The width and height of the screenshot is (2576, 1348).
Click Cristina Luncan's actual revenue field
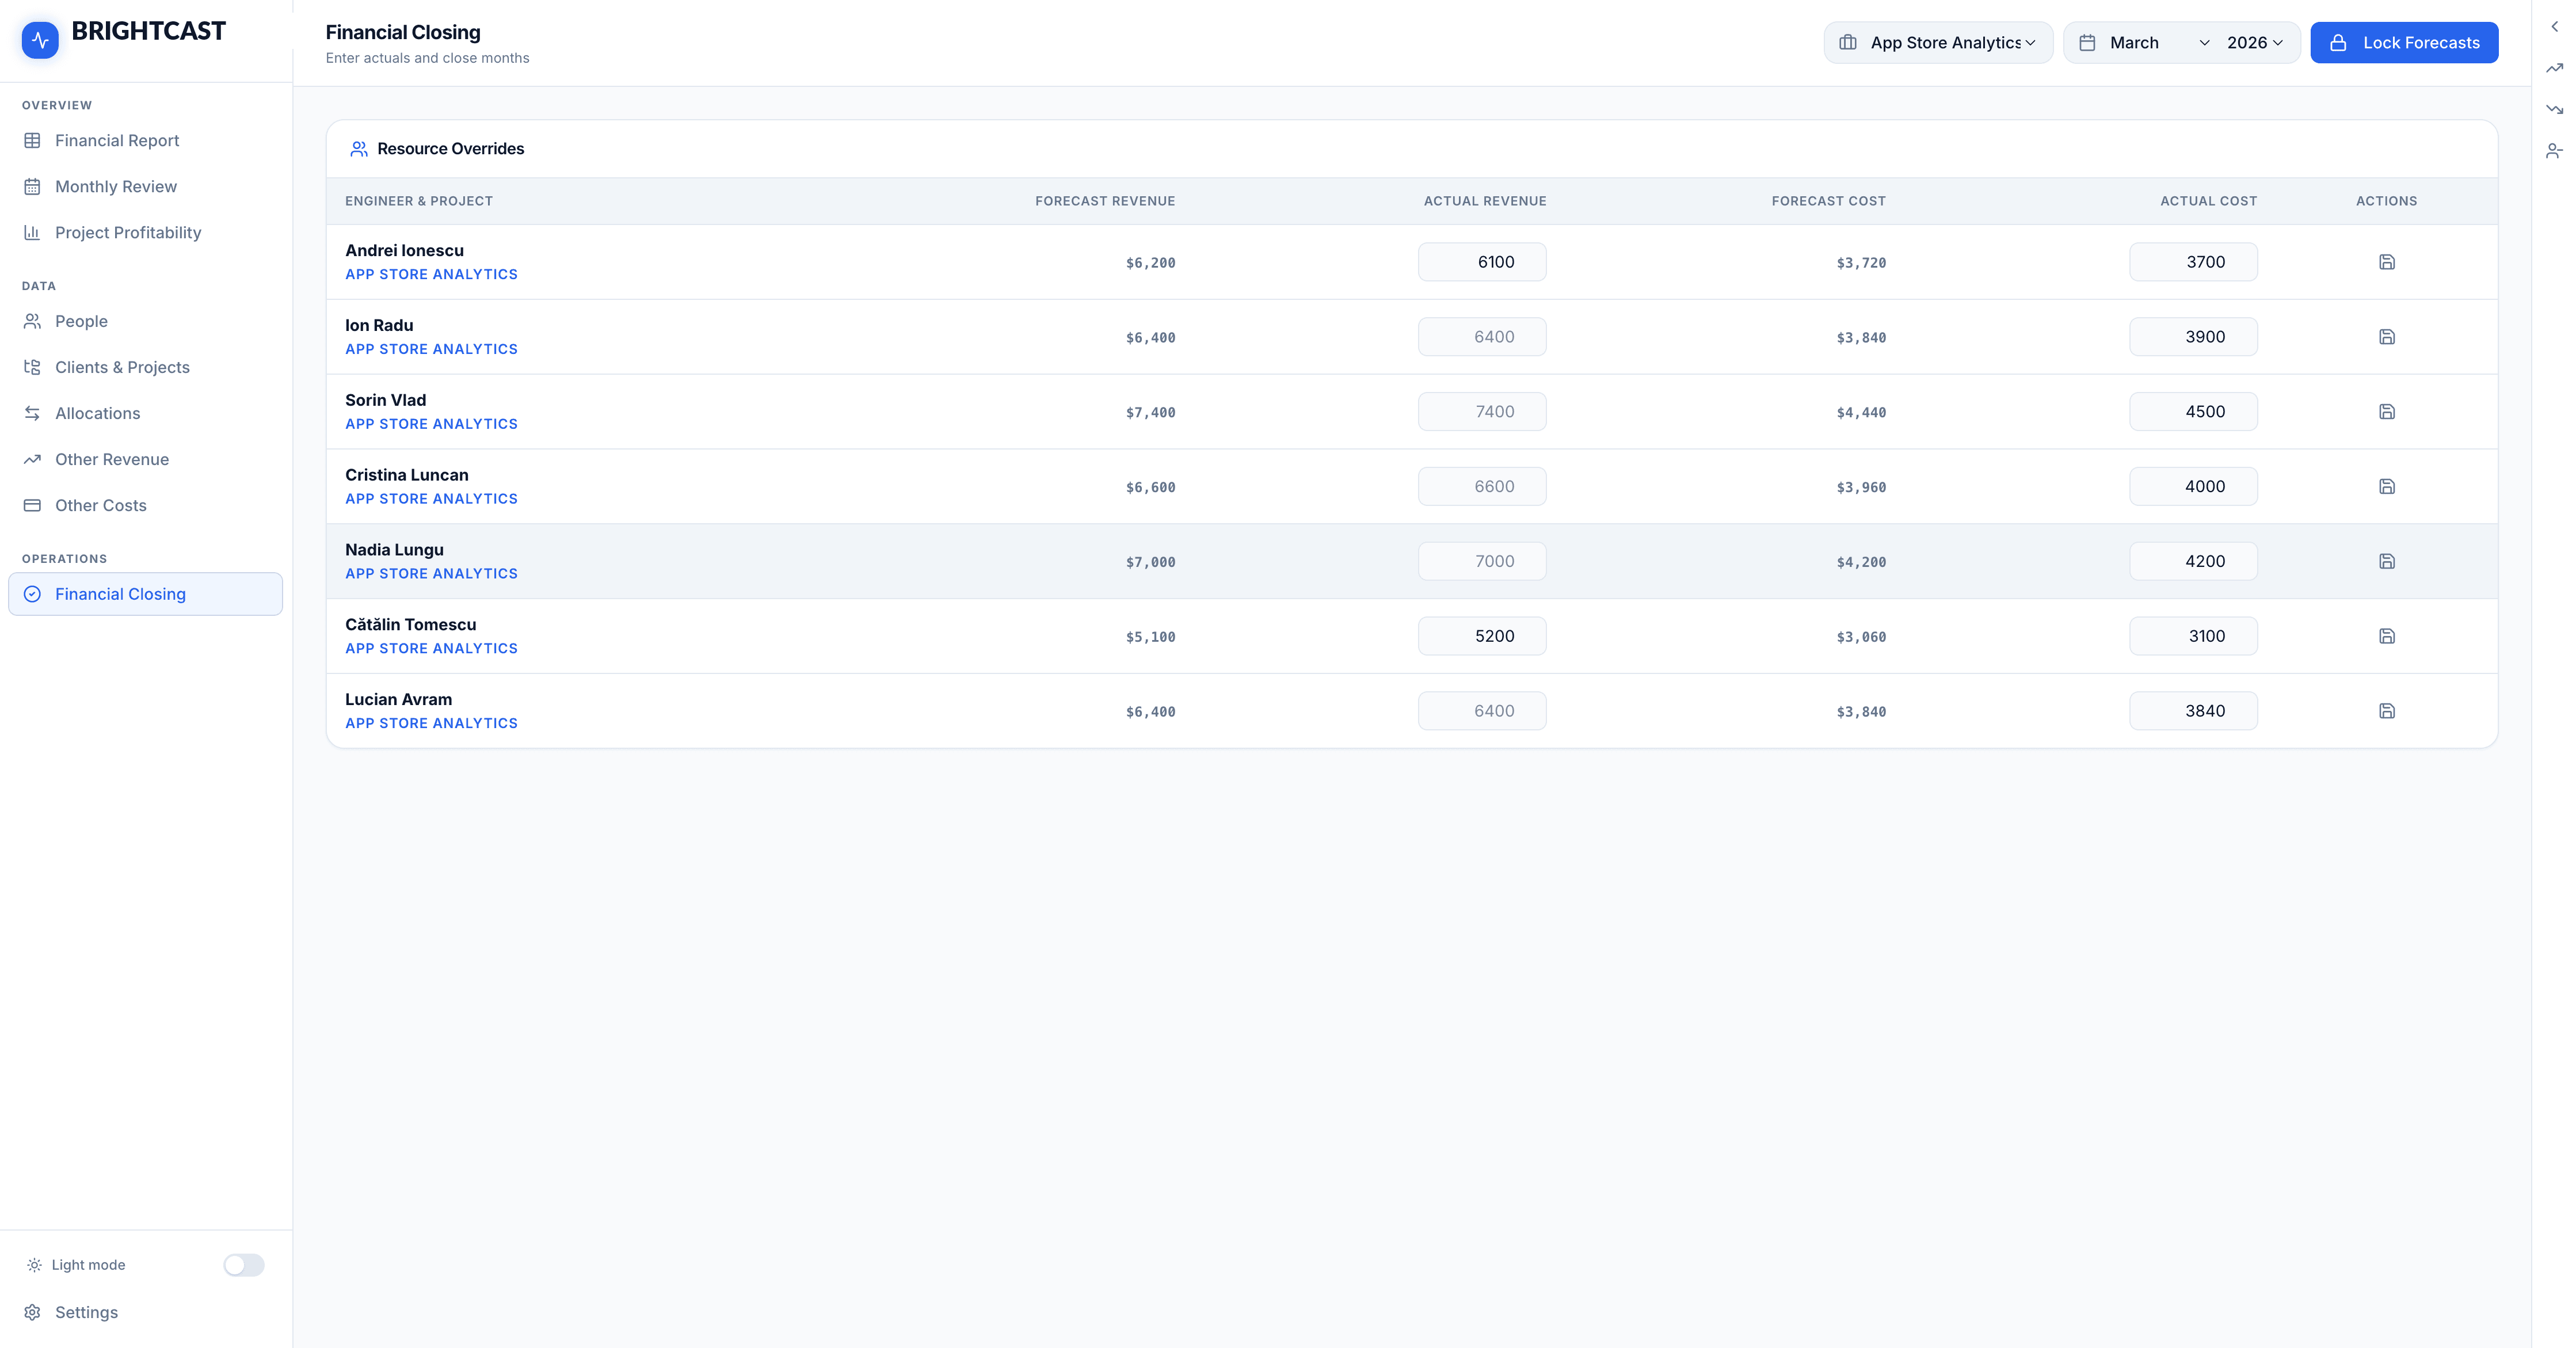1481,487
